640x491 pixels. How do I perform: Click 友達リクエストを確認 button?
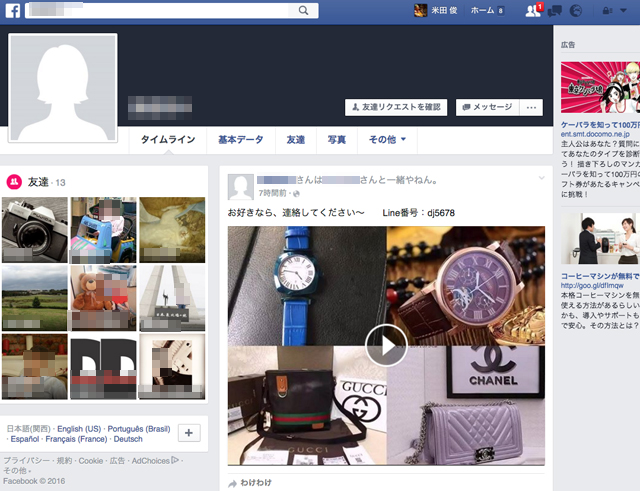(396, 107)
